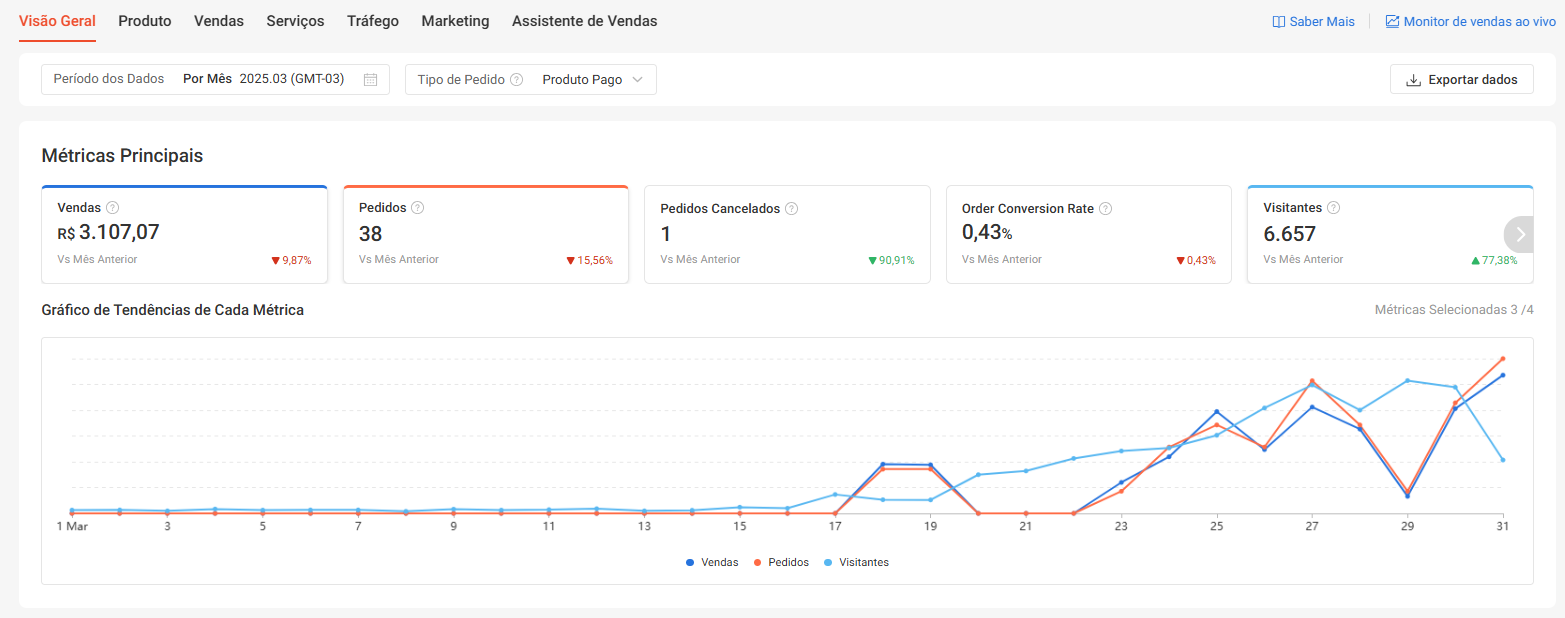This screenshot has width=1565, height=618.
Task: Click the Order Conversion Rate help icon
Action: 1105,209
